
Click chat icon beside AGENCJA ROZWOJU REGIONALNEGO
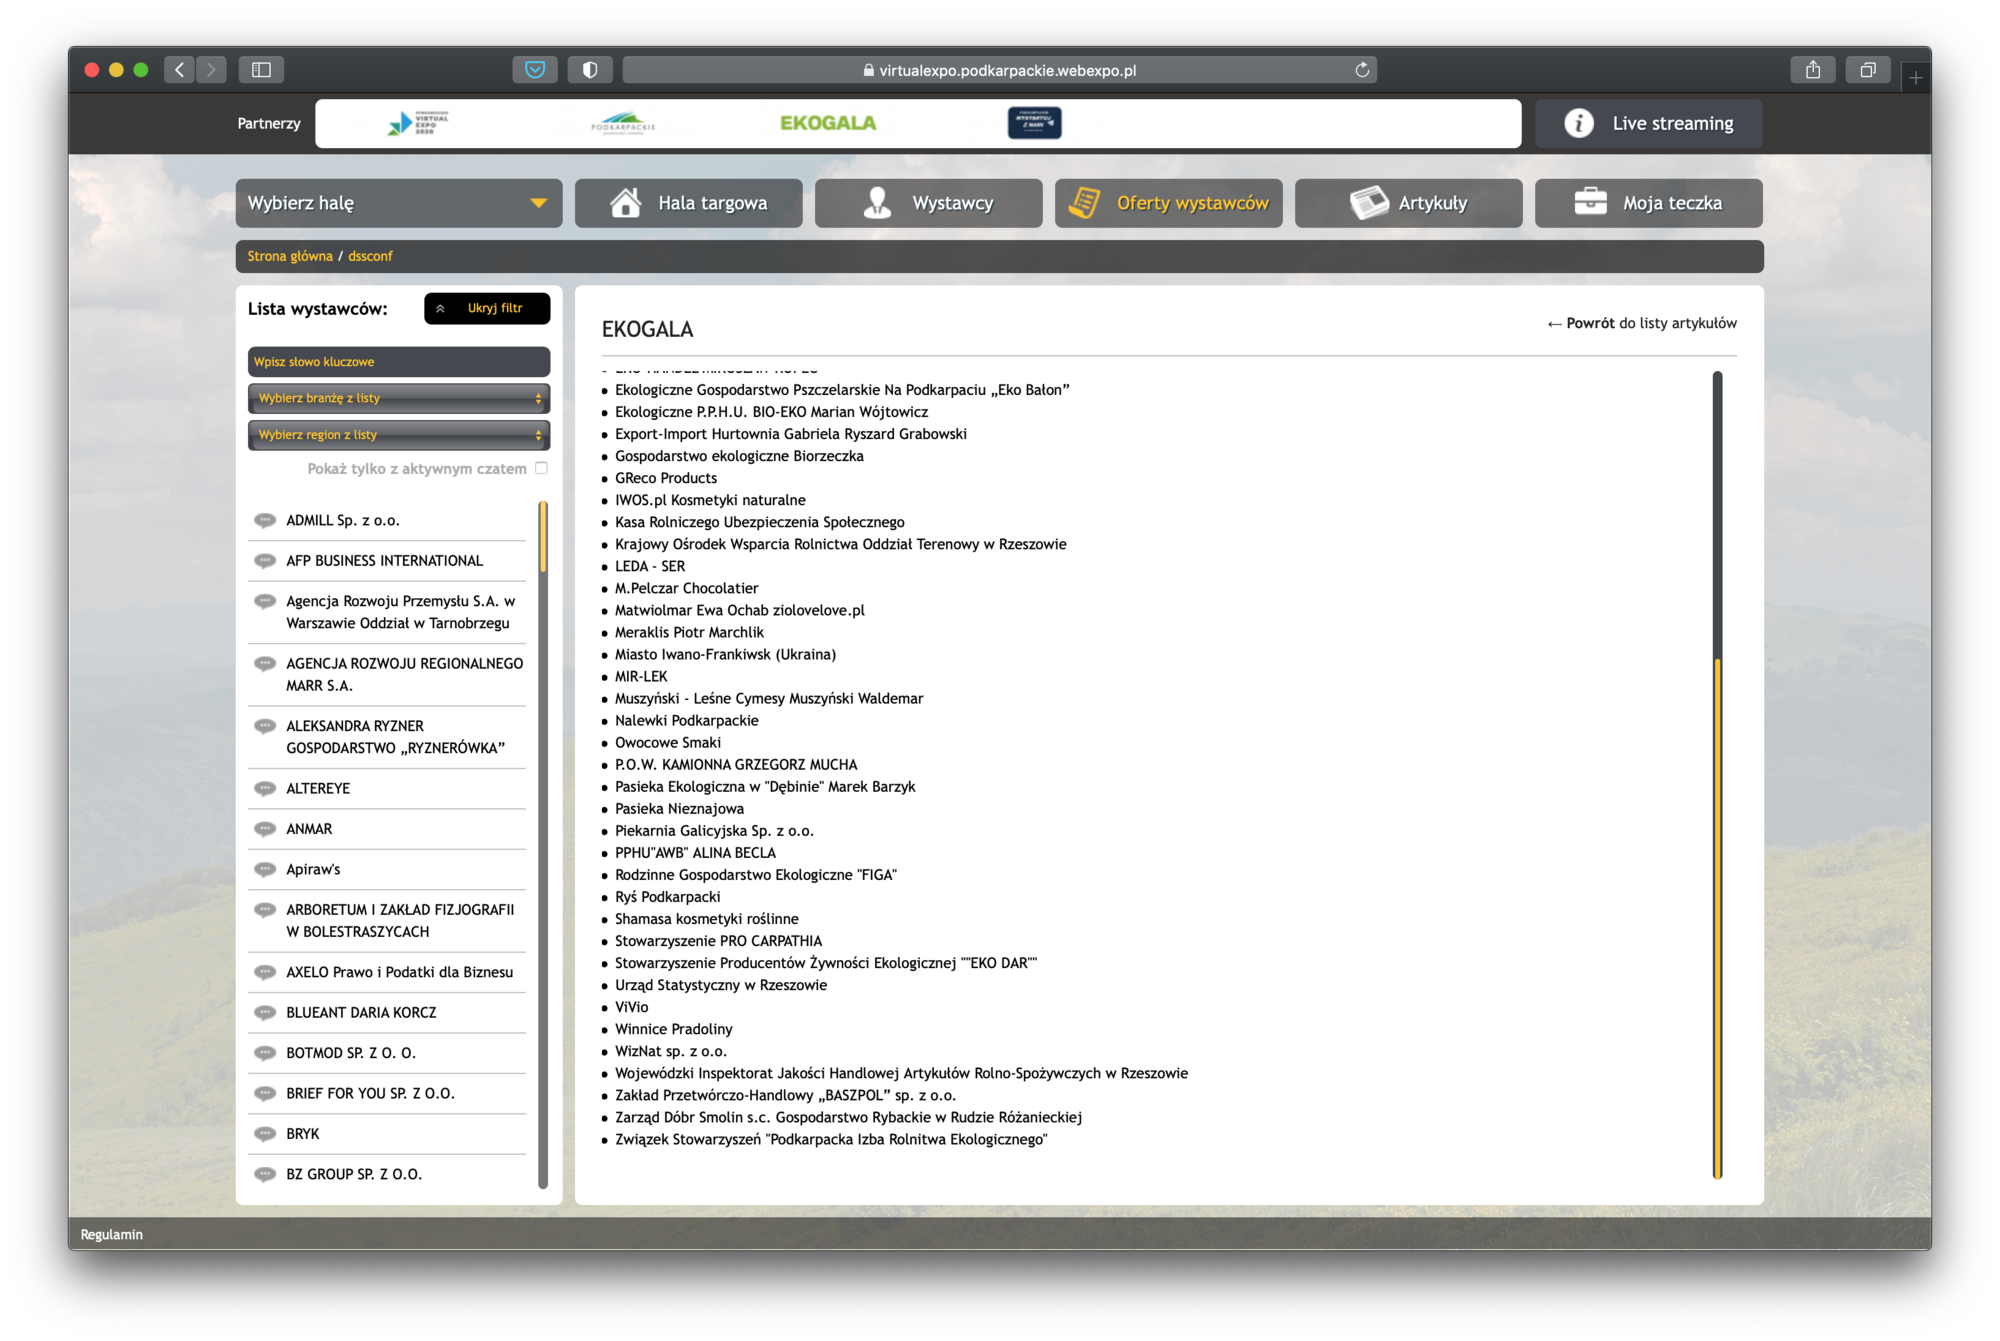click(265, 663)
